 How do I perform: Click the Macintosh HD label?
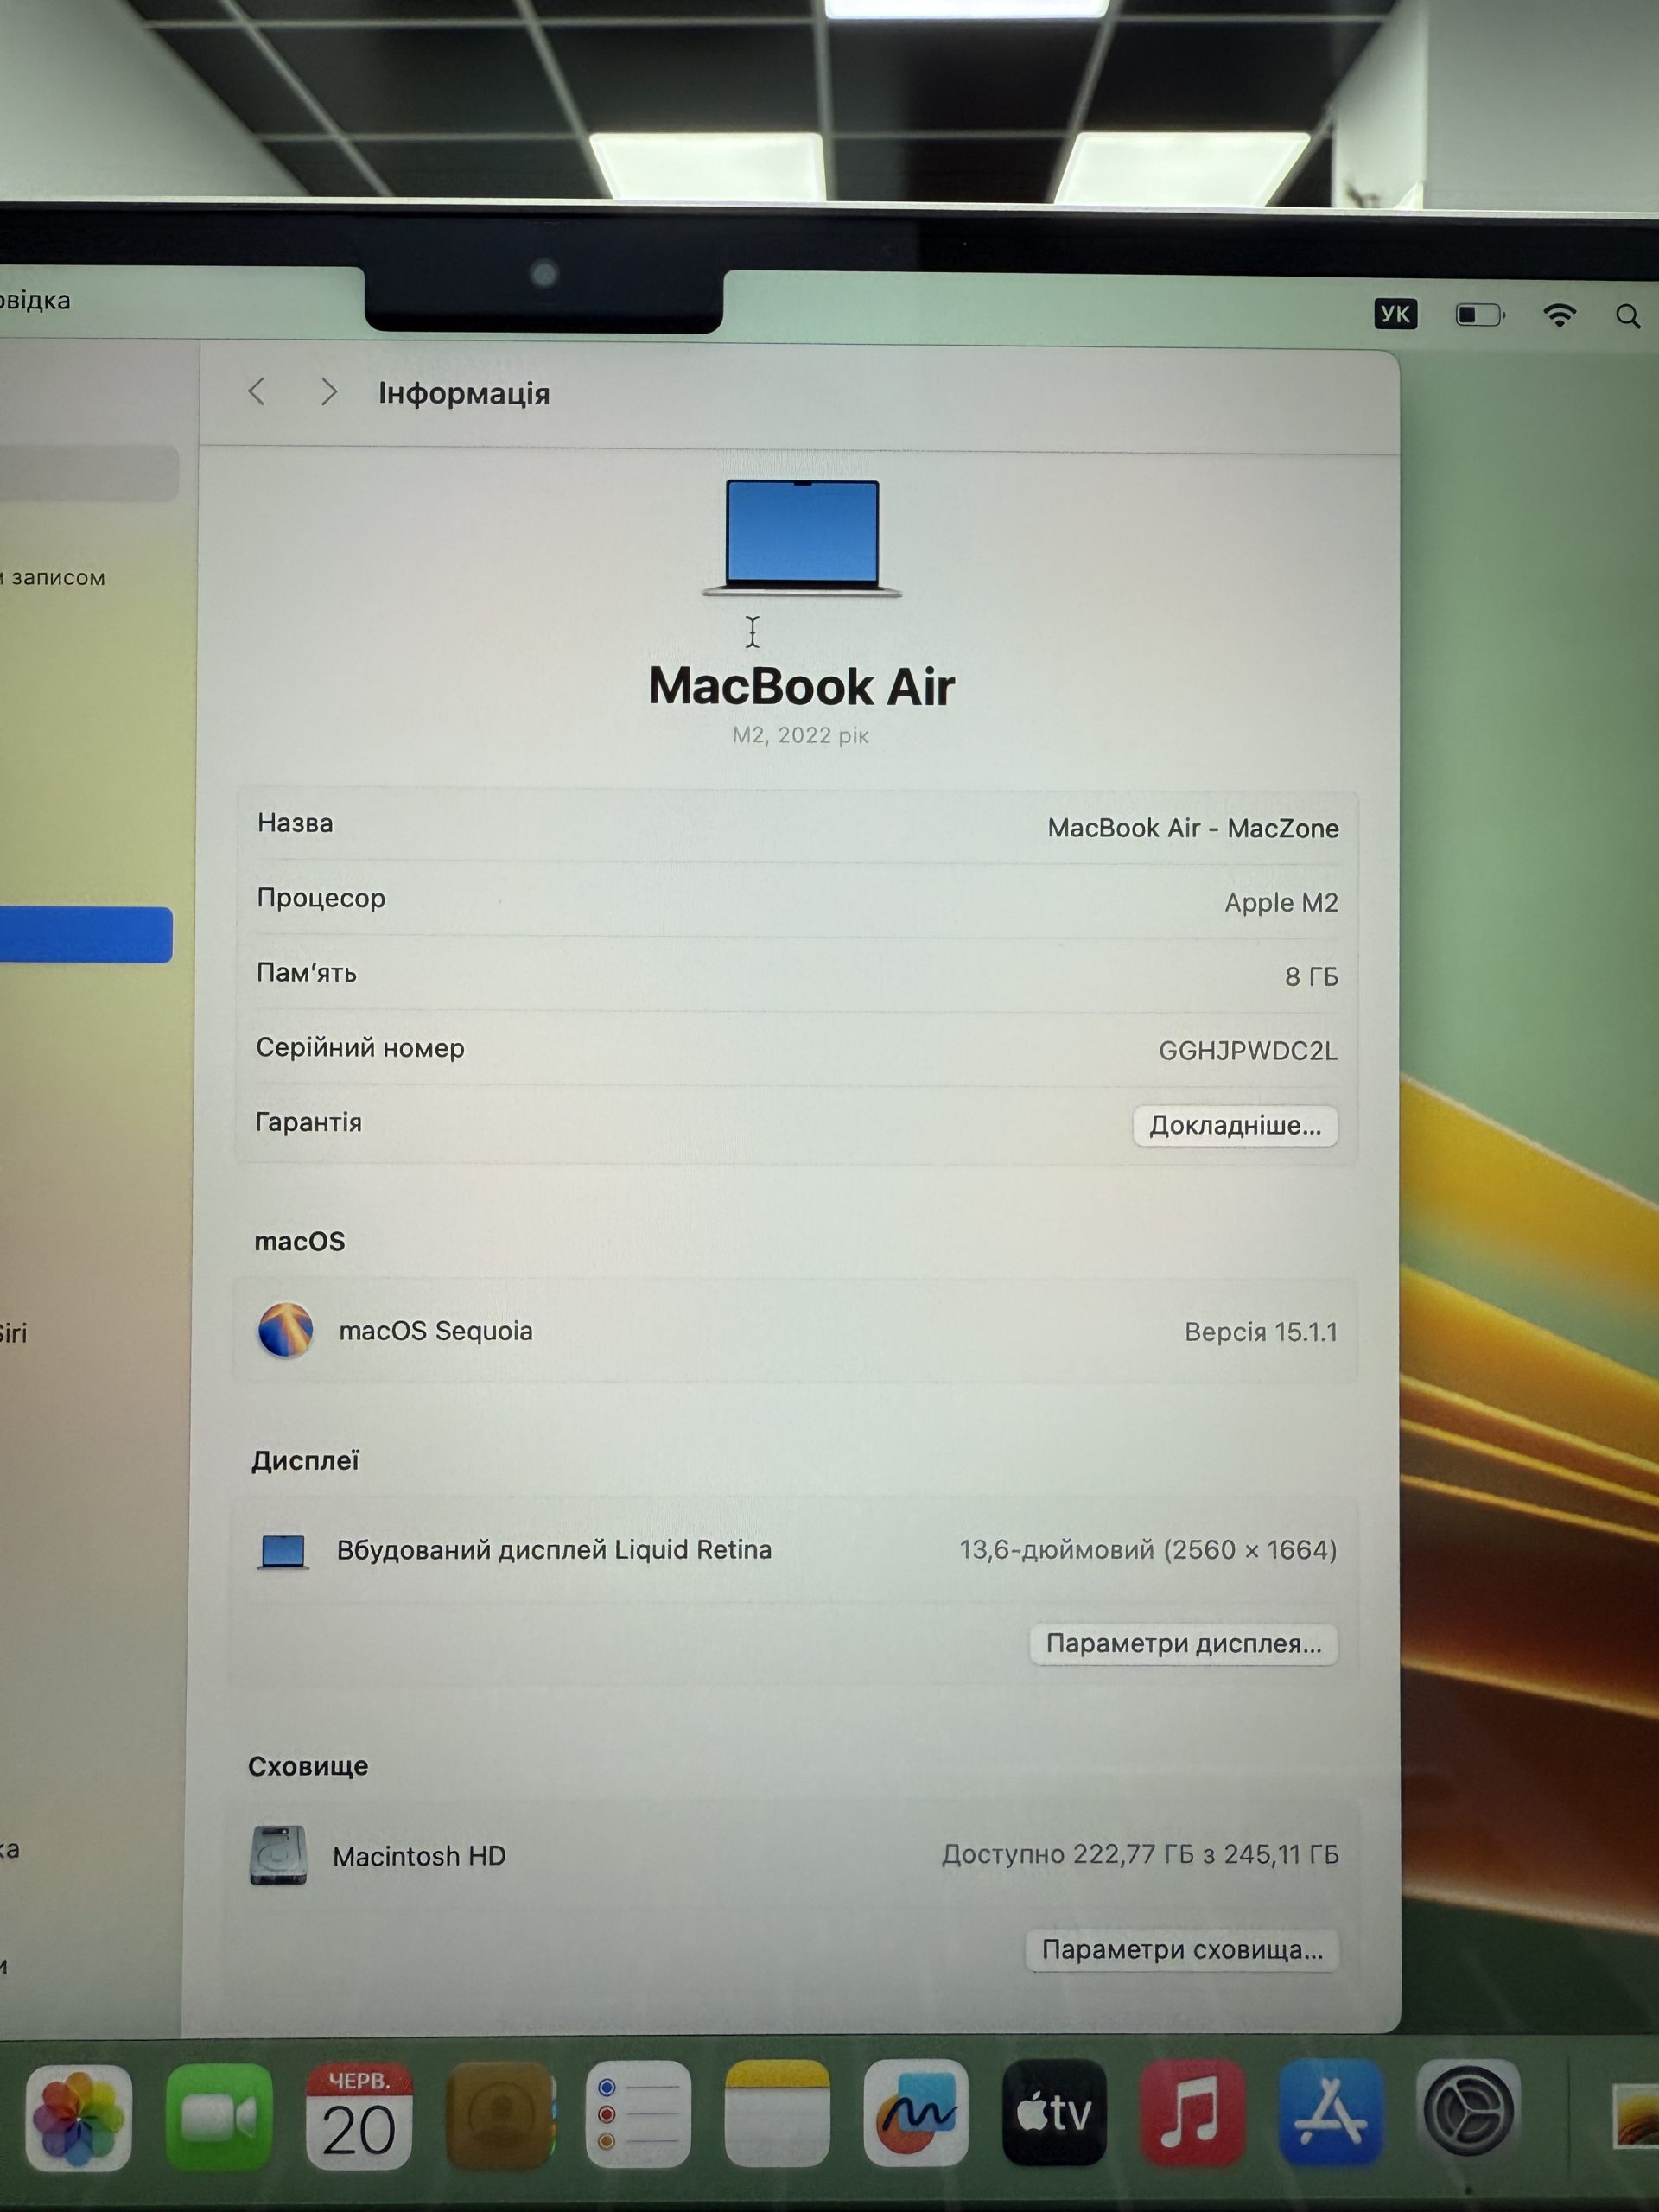(419, 1856)
